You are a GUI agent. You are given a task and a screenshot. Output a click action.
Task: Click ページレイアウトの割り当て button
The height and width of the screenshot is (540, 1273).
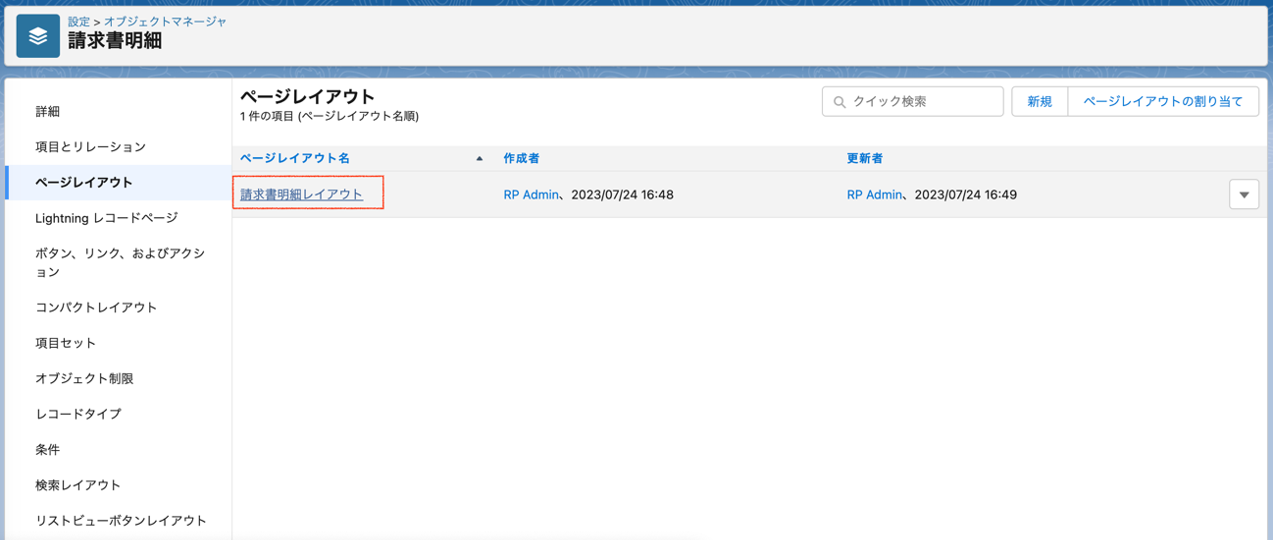pos(1163,102)
